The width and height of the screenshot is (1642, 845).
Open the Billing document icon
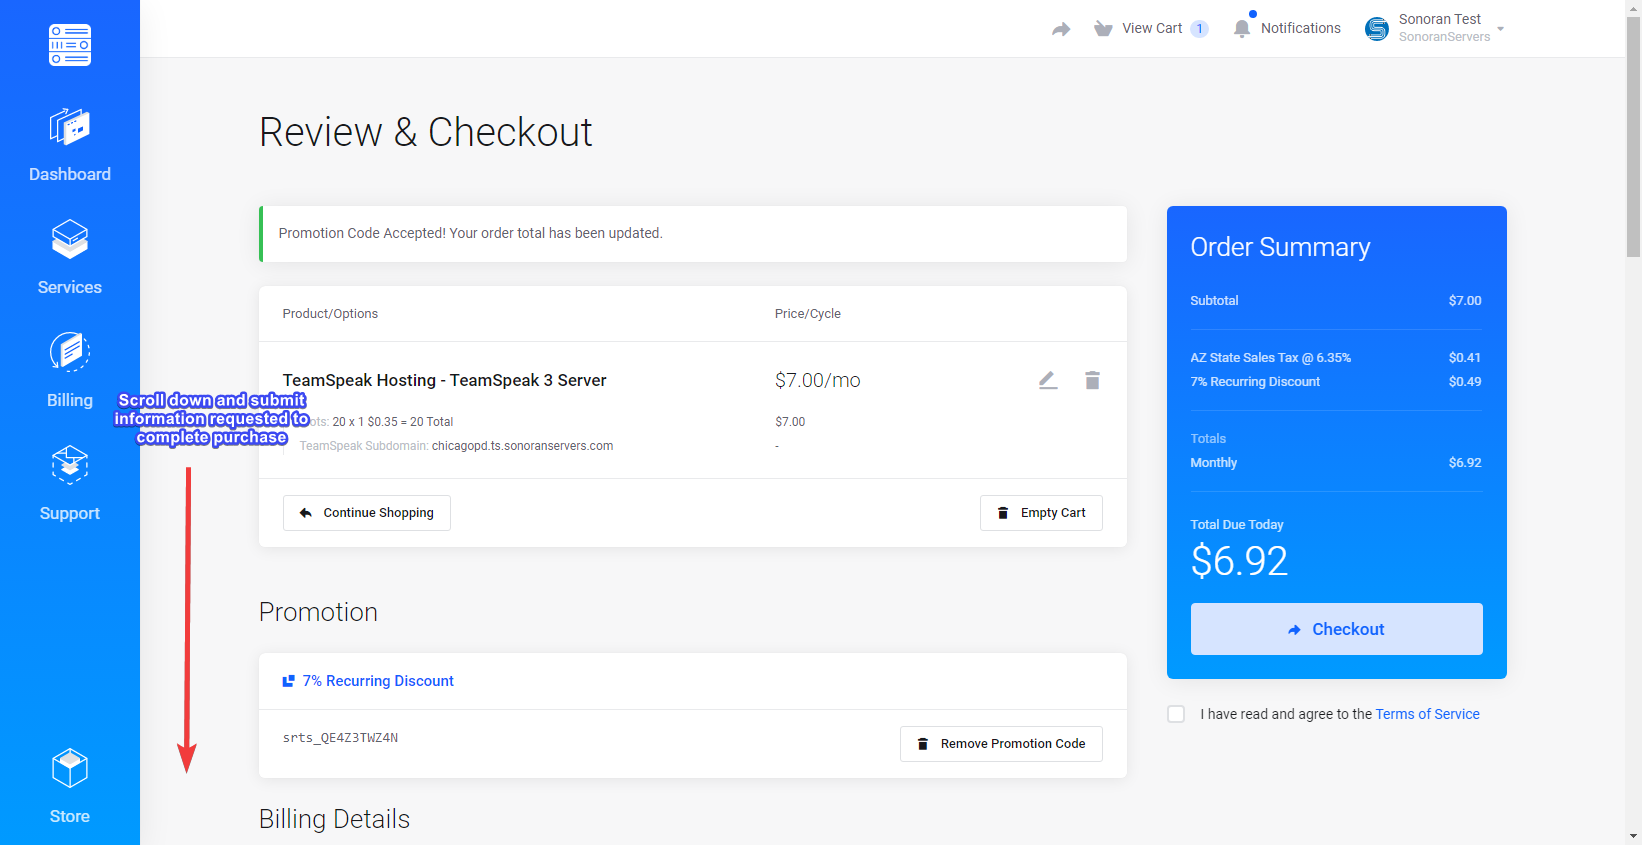tap(70, 352)
